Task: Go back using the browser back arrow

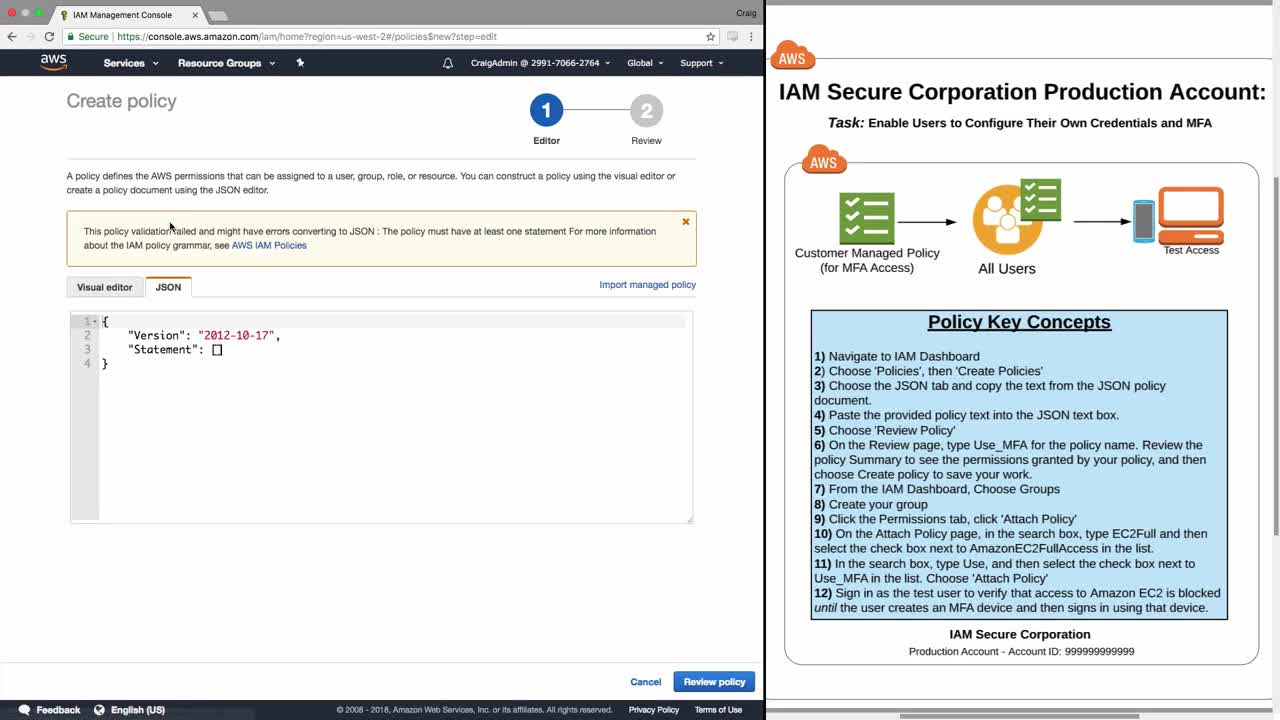Action: coord(12,36)
